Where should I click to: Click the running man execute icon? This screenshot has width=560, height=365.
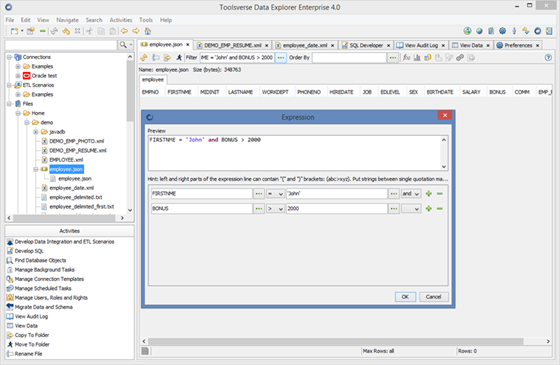pos(179,58)
